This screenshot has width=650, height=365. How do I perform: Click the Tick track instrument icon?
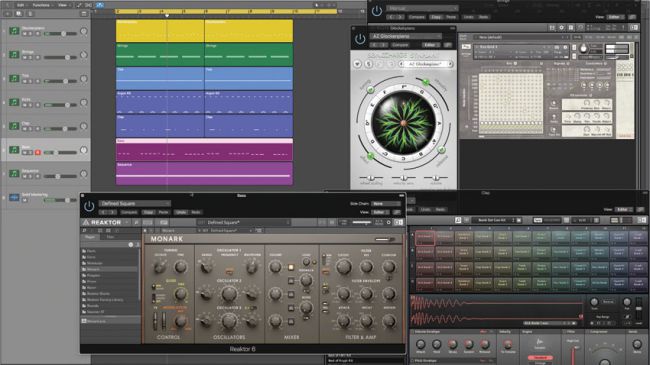(x=14, y=78)
